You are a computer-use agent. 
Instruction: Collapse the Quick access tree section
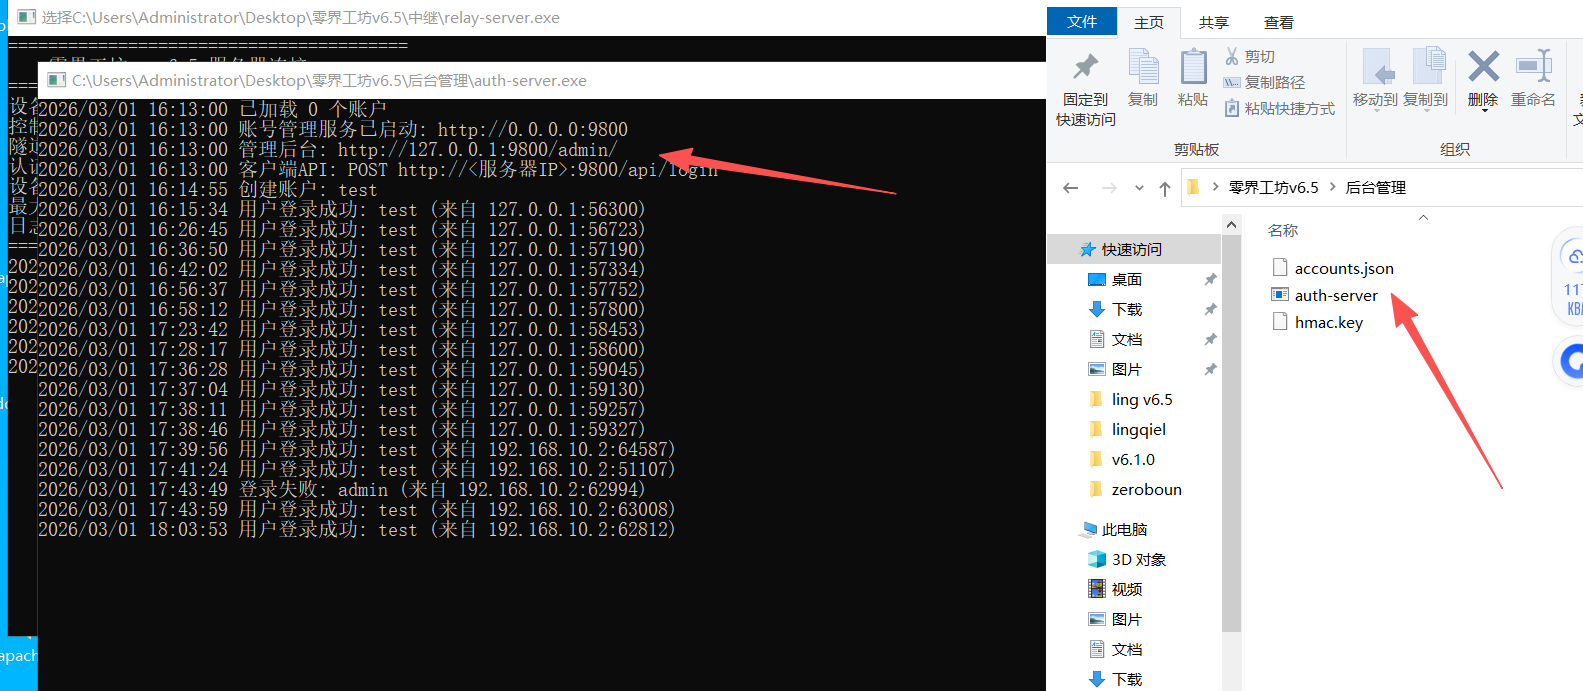[x=1071, y=250]
